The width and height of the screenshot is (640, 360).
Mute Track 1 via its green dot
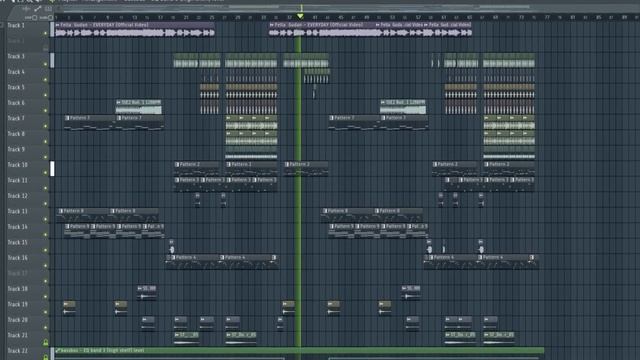click(45, 33)
